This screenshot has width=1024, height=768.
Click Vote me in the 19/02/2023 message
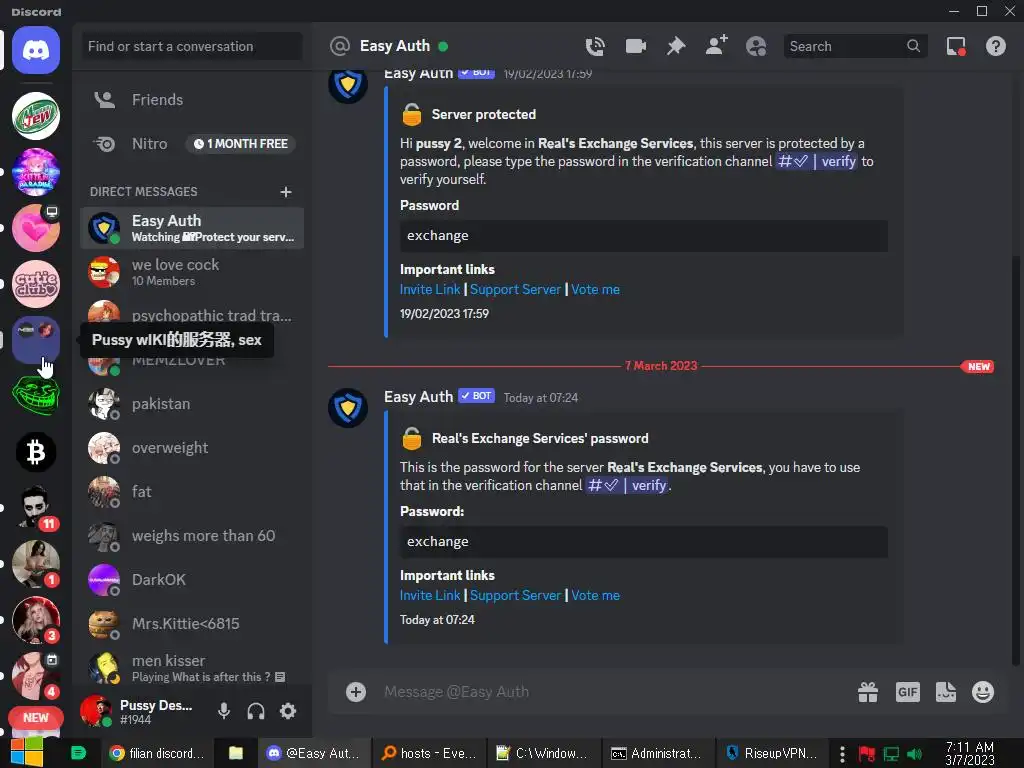point(596,289)
